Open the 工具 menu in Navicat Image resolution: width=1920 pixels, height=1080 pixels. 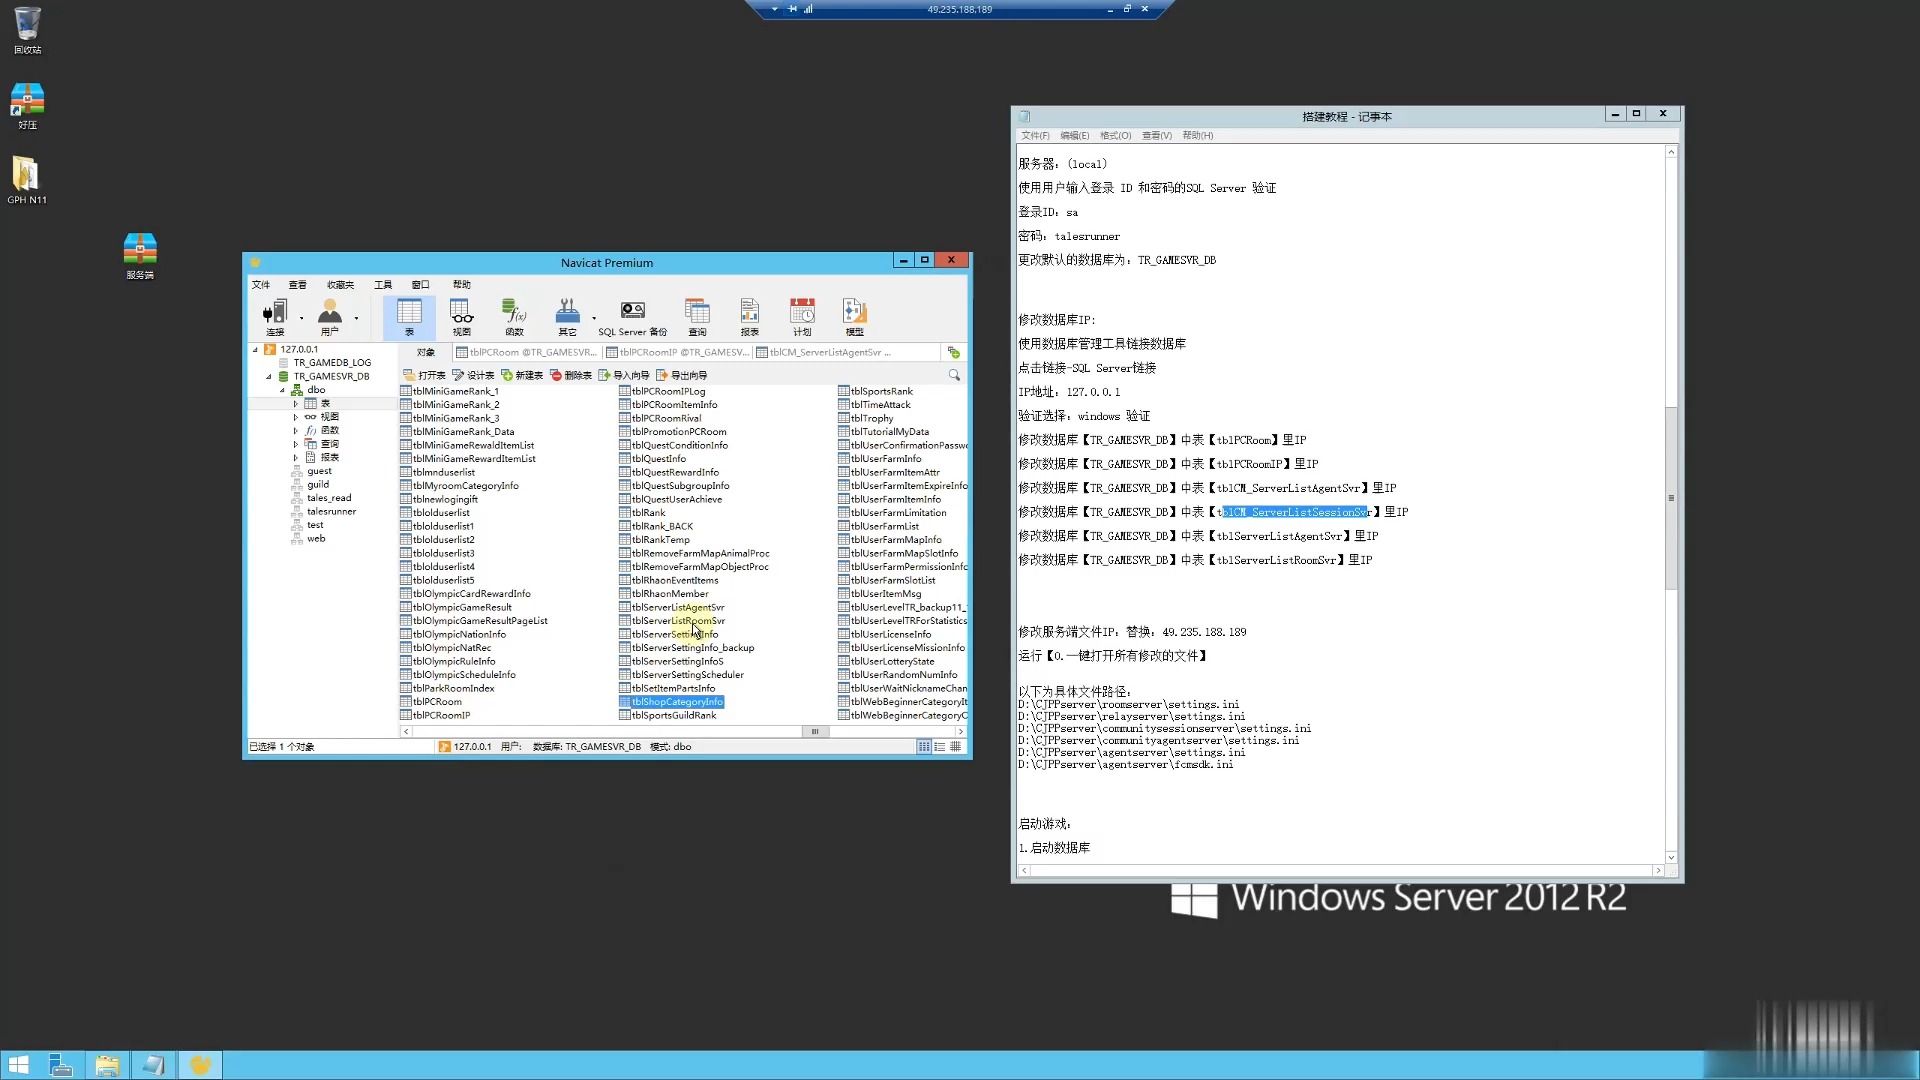pos(383,285)
